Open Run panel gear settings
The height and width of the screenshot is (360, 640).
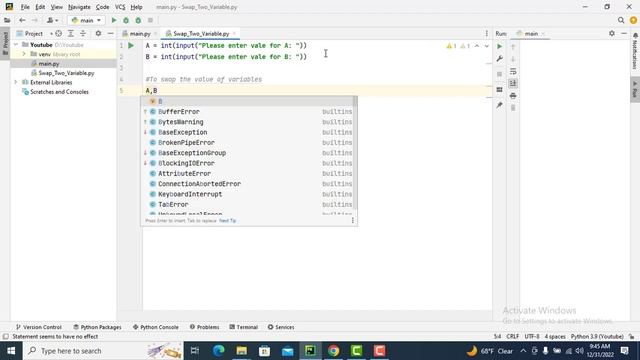[x=611, y=33]
